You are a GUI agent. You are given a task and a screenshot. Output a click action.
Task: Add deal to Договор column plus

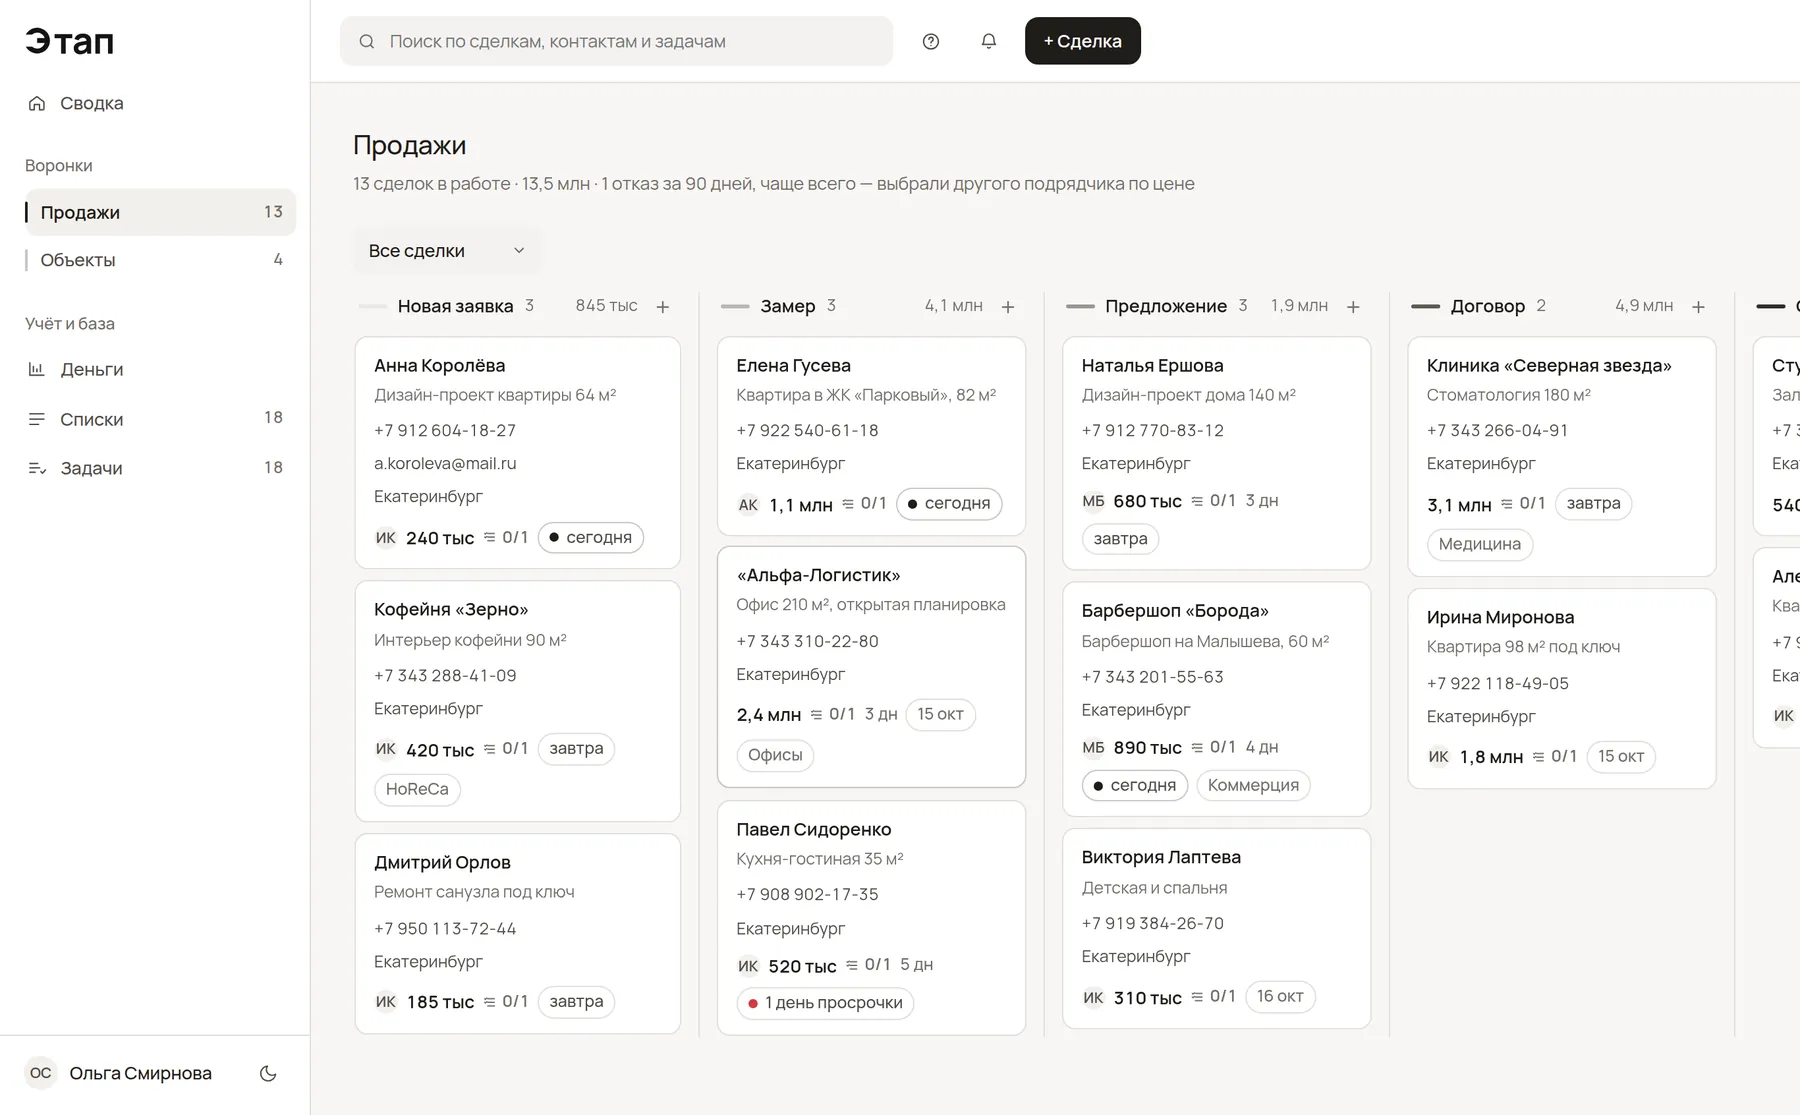(1698, 307)
